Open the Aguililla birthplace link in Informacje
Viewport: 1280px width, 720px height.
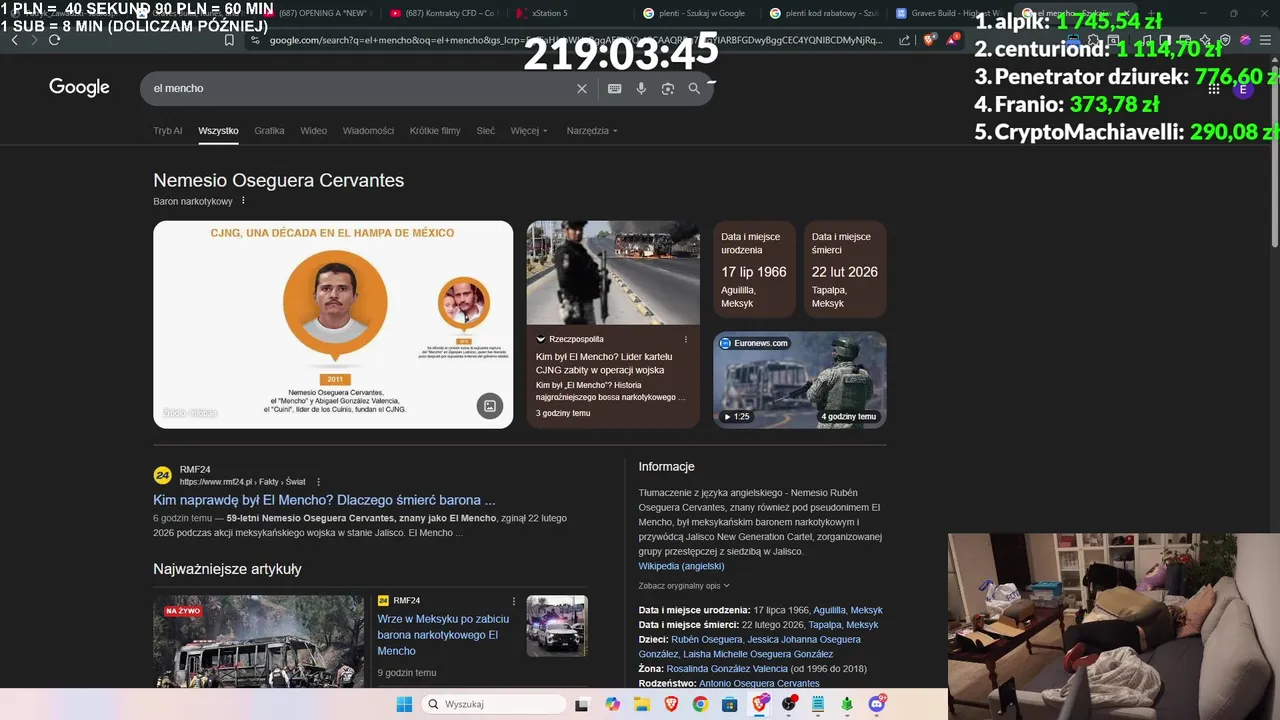829,610
